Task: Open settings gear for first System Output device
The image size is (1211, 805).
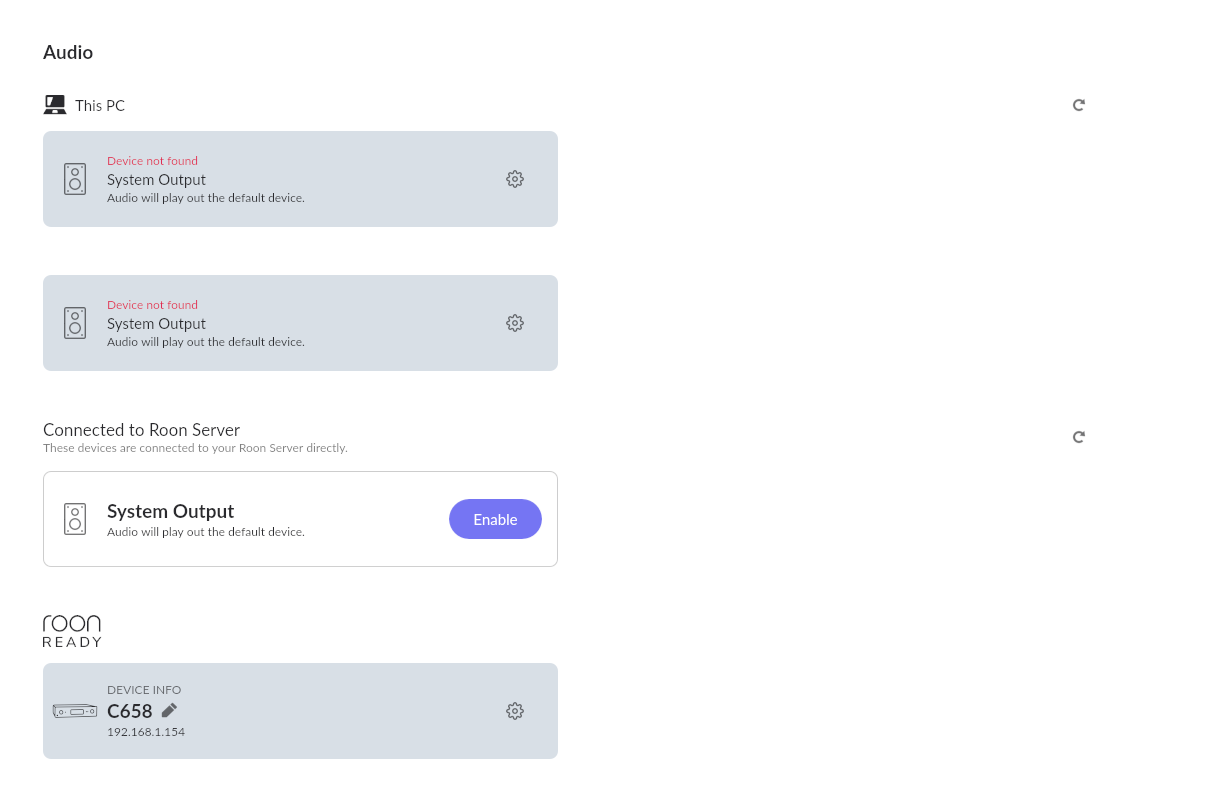Action: click(515, 179)
